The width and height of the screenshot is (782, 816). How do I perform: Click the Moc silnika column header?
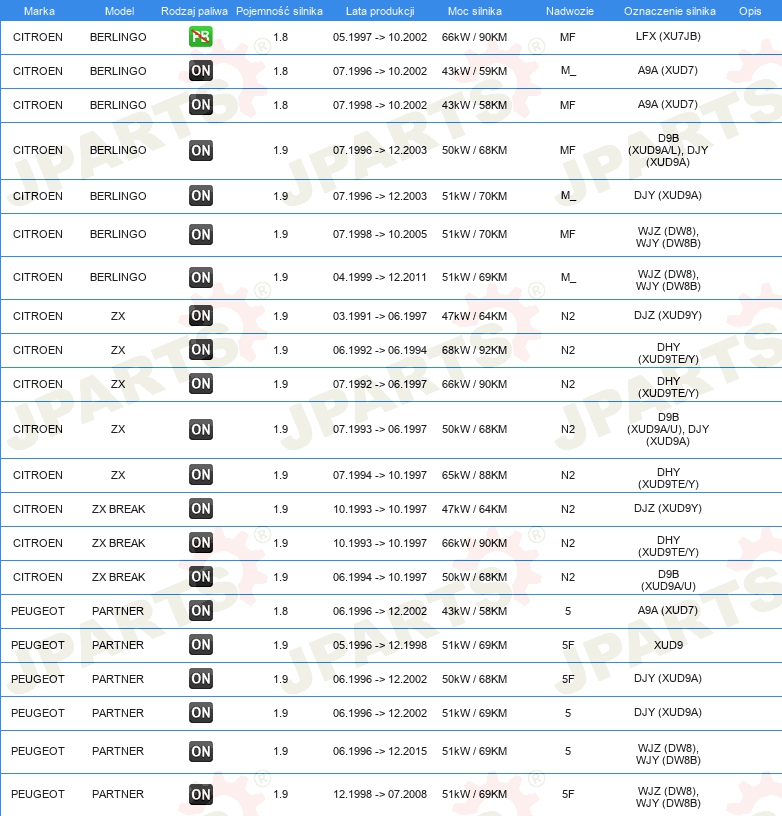[x=475, y=11]
